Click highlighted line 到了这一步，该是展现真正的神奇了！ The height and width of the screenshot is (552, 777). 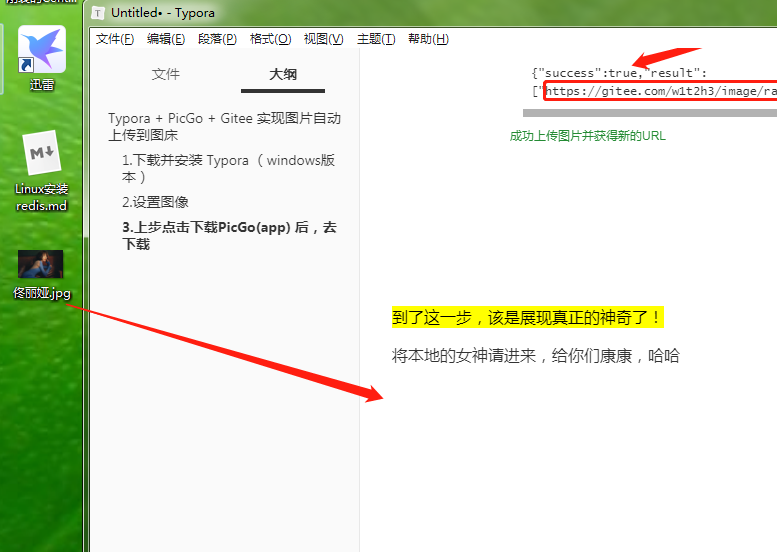coord(527,318)
